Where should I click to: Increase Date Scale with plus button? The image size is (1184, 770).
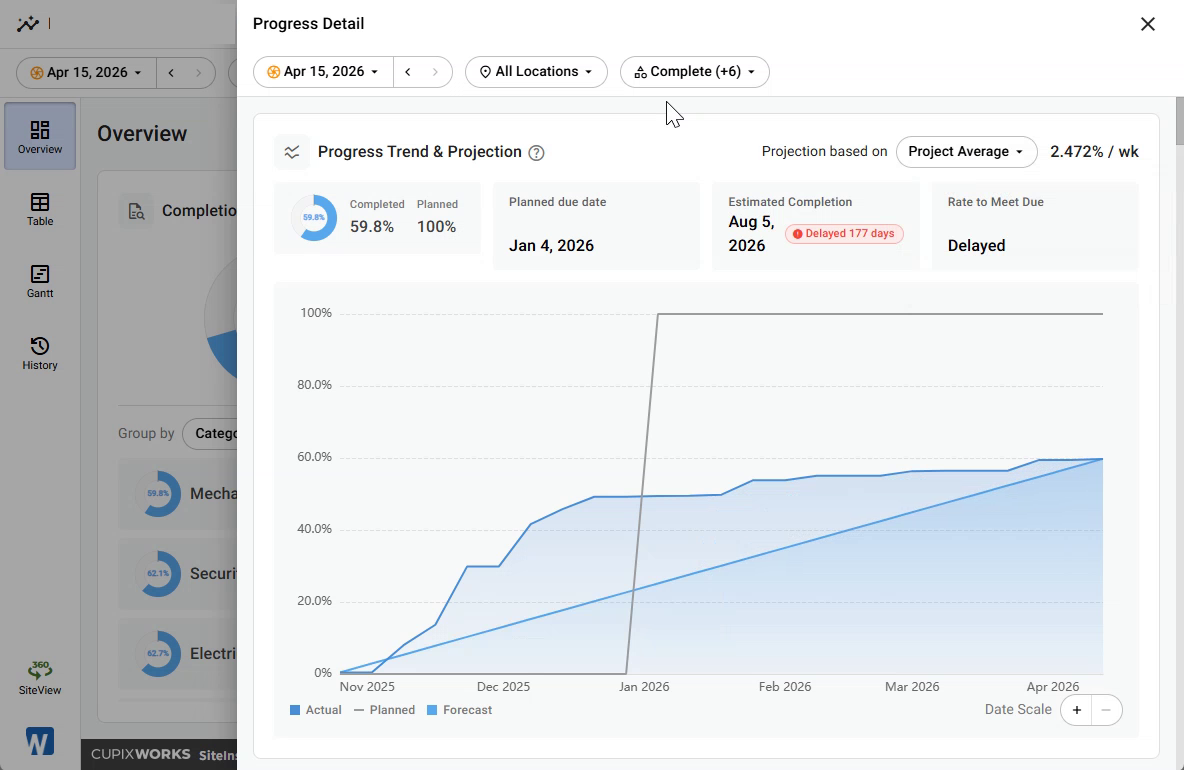pos(1077,710)
